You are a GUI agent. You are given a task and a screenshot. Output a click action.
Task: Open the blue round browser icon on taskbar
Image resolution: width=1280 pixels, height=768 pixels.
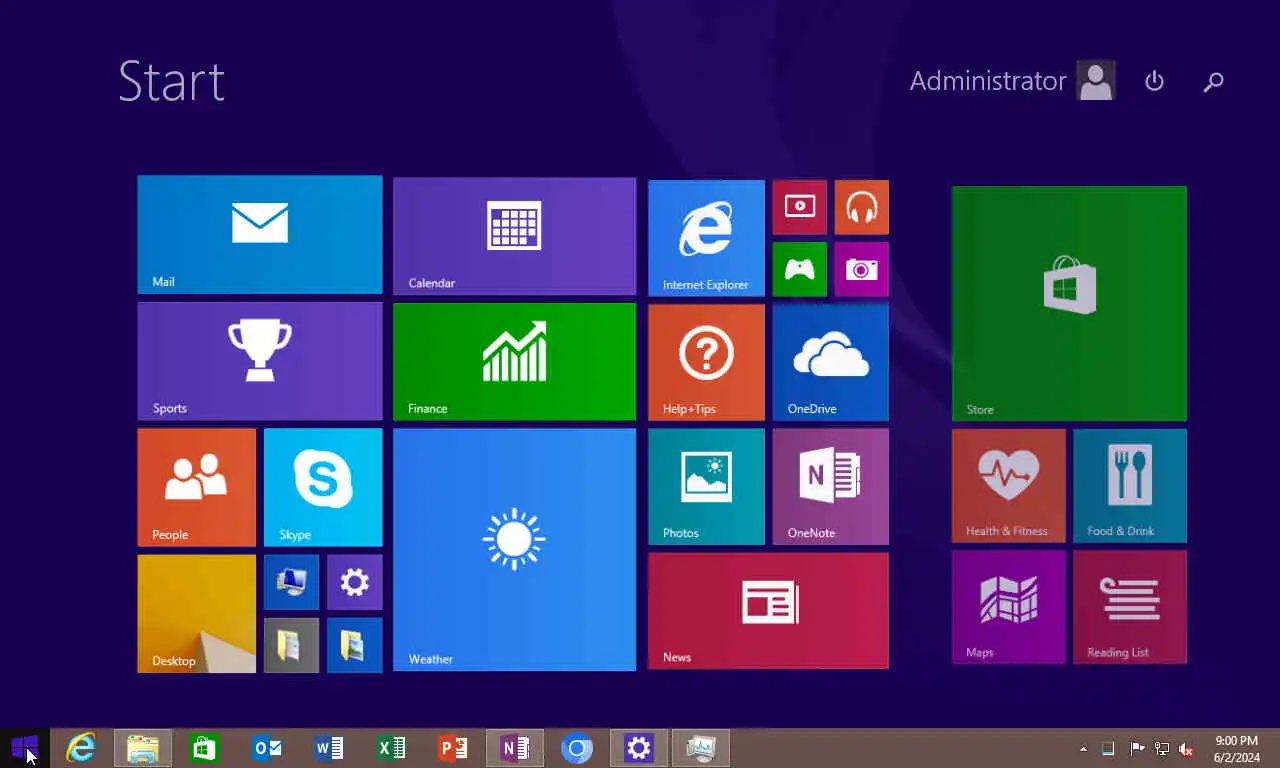577,748
